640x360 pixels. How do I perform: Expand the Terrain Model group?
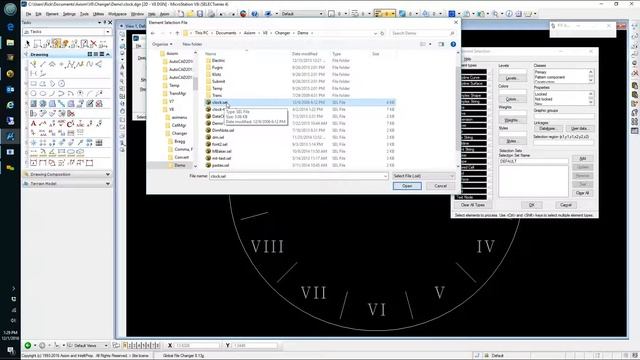click(108, 184)
